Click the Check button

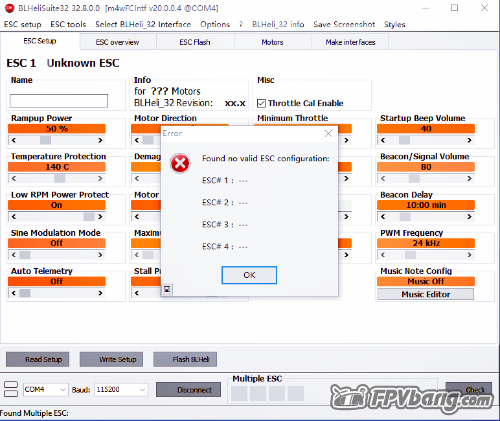click(x=469, y=389)
